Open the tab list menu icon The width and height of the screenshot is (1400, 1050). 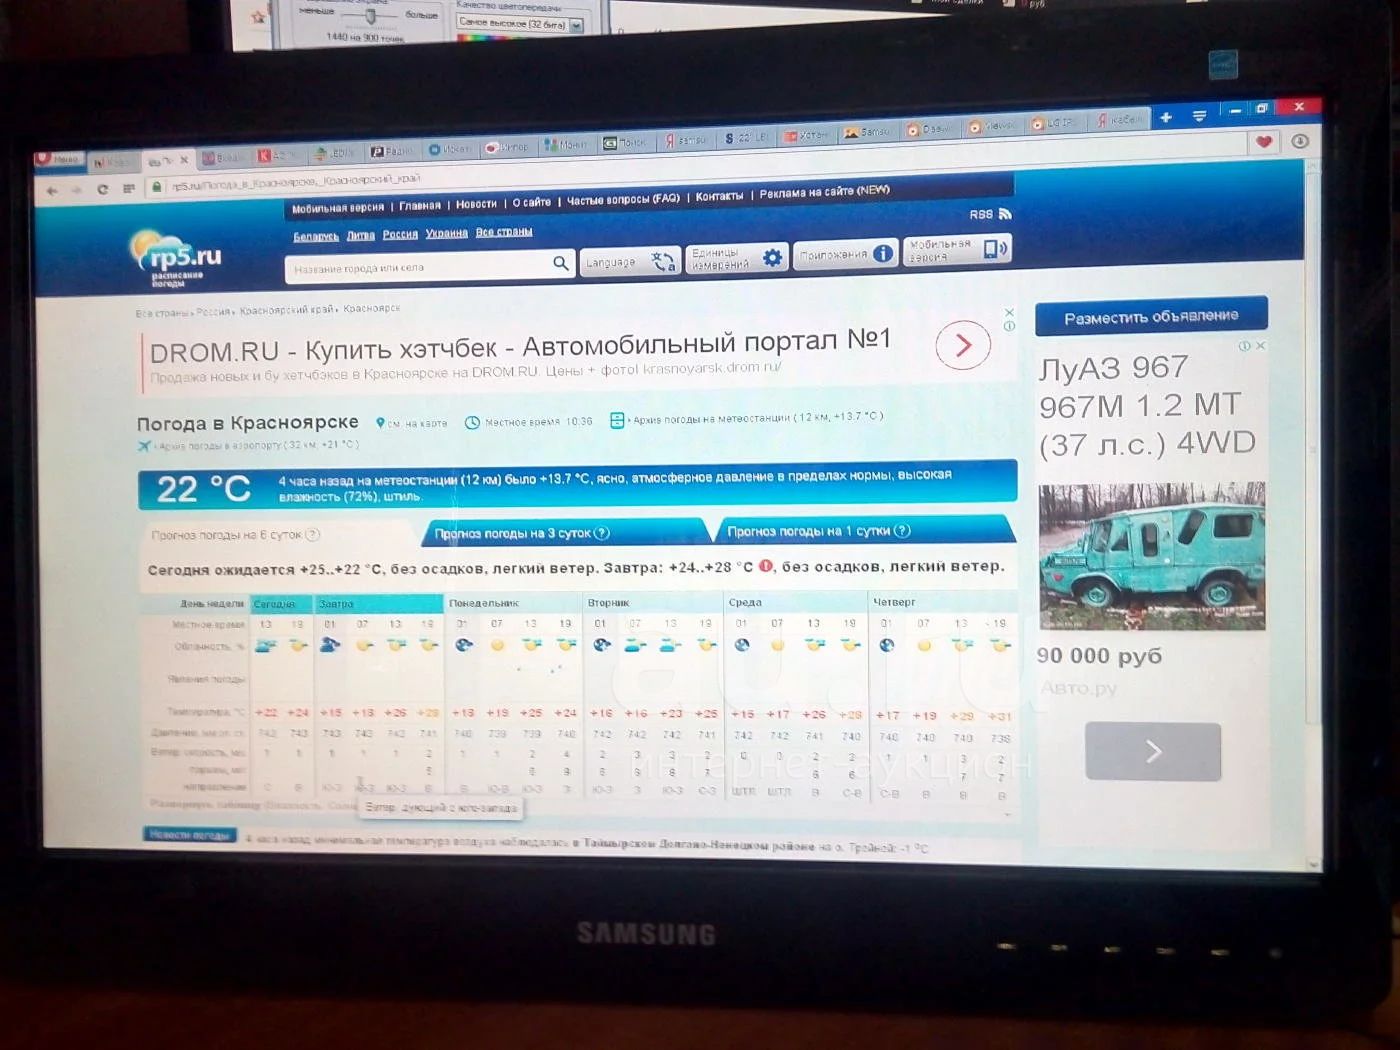1199,117
